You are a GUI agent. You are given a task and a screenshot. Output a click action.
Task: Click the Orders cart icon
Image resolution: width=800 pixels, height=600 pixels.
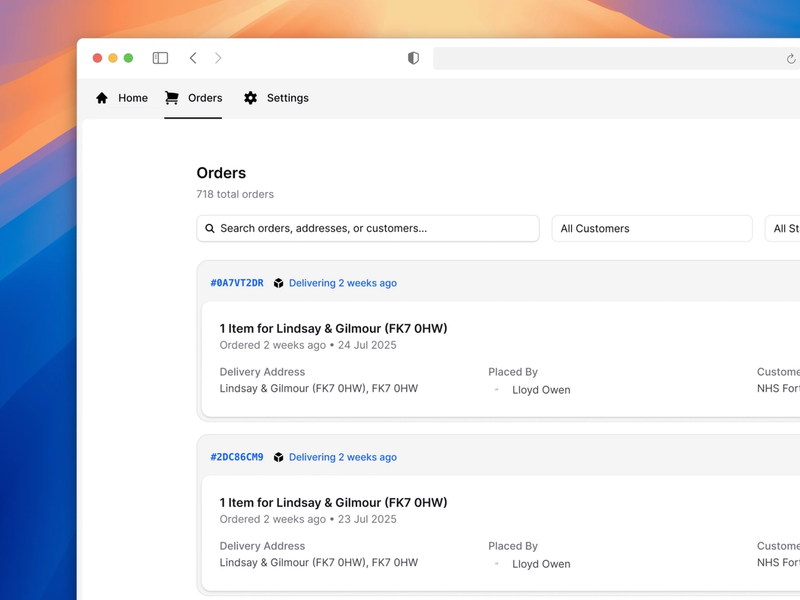click(171, 98)
